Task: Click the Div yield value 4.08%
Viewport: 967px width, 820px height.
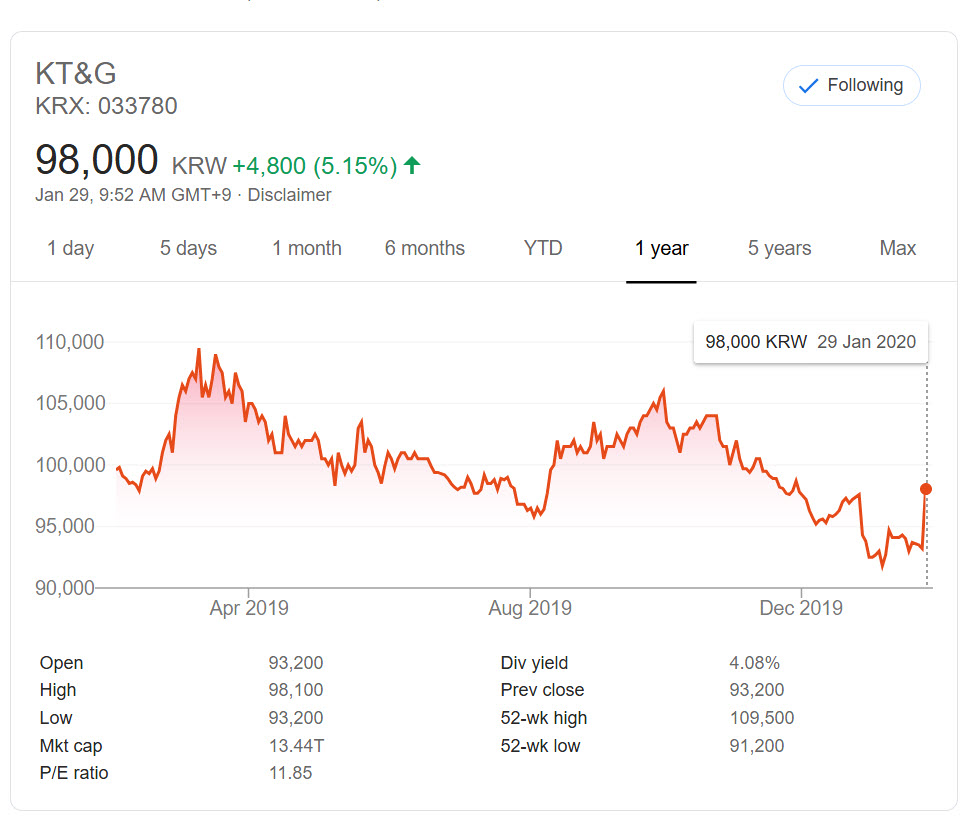Action: [754, 663]
